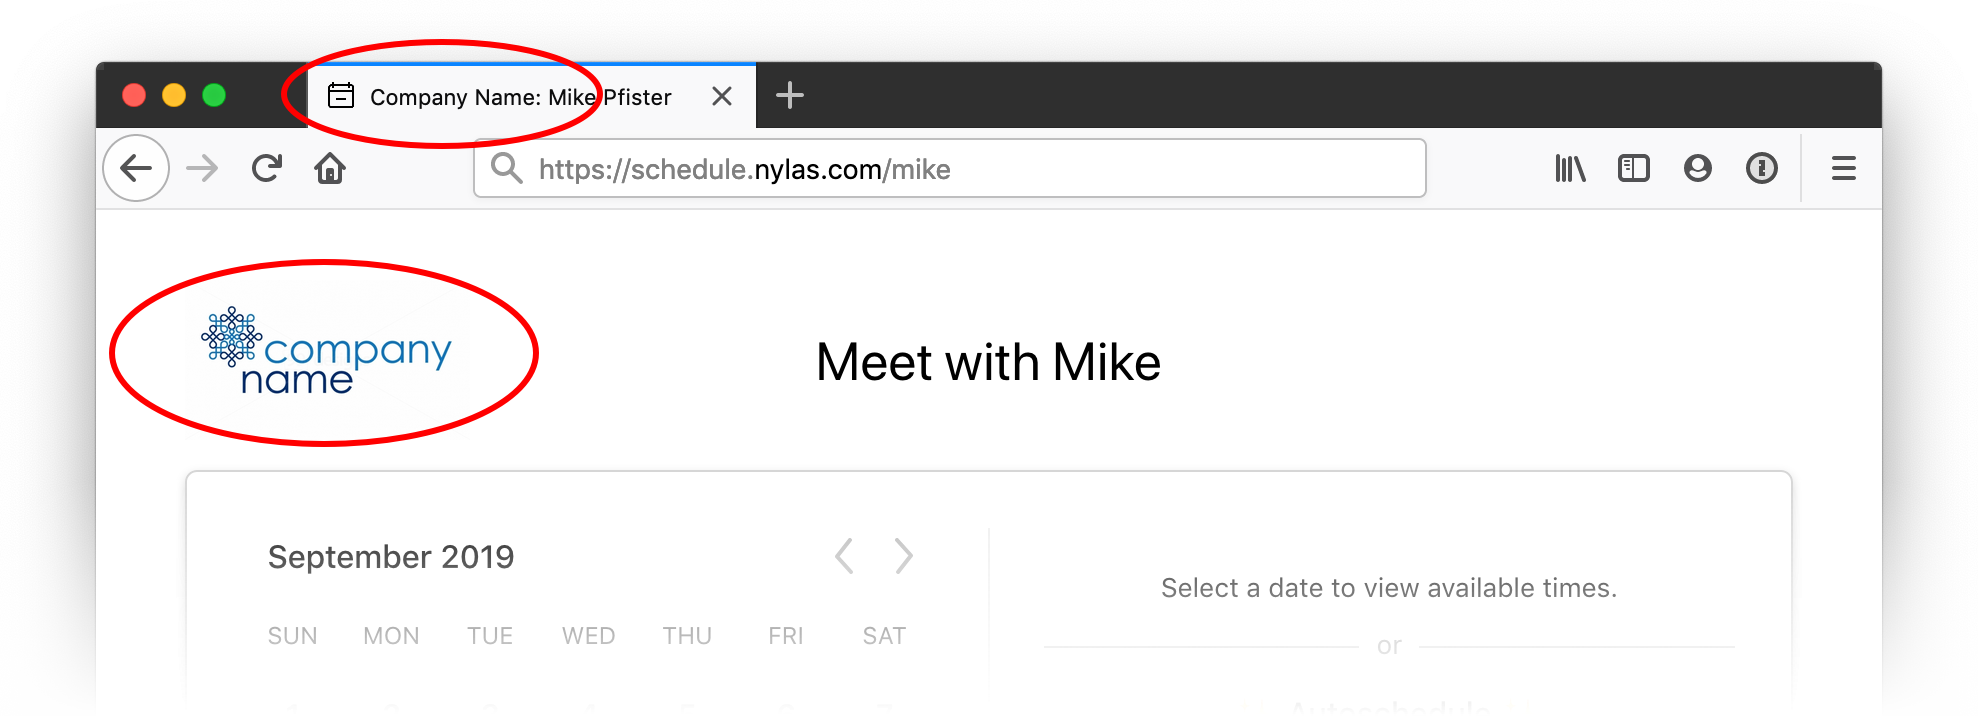This screenshot has width=1978, height=716.
Task: Go back to the previous month
Action: tap(843, 556)
